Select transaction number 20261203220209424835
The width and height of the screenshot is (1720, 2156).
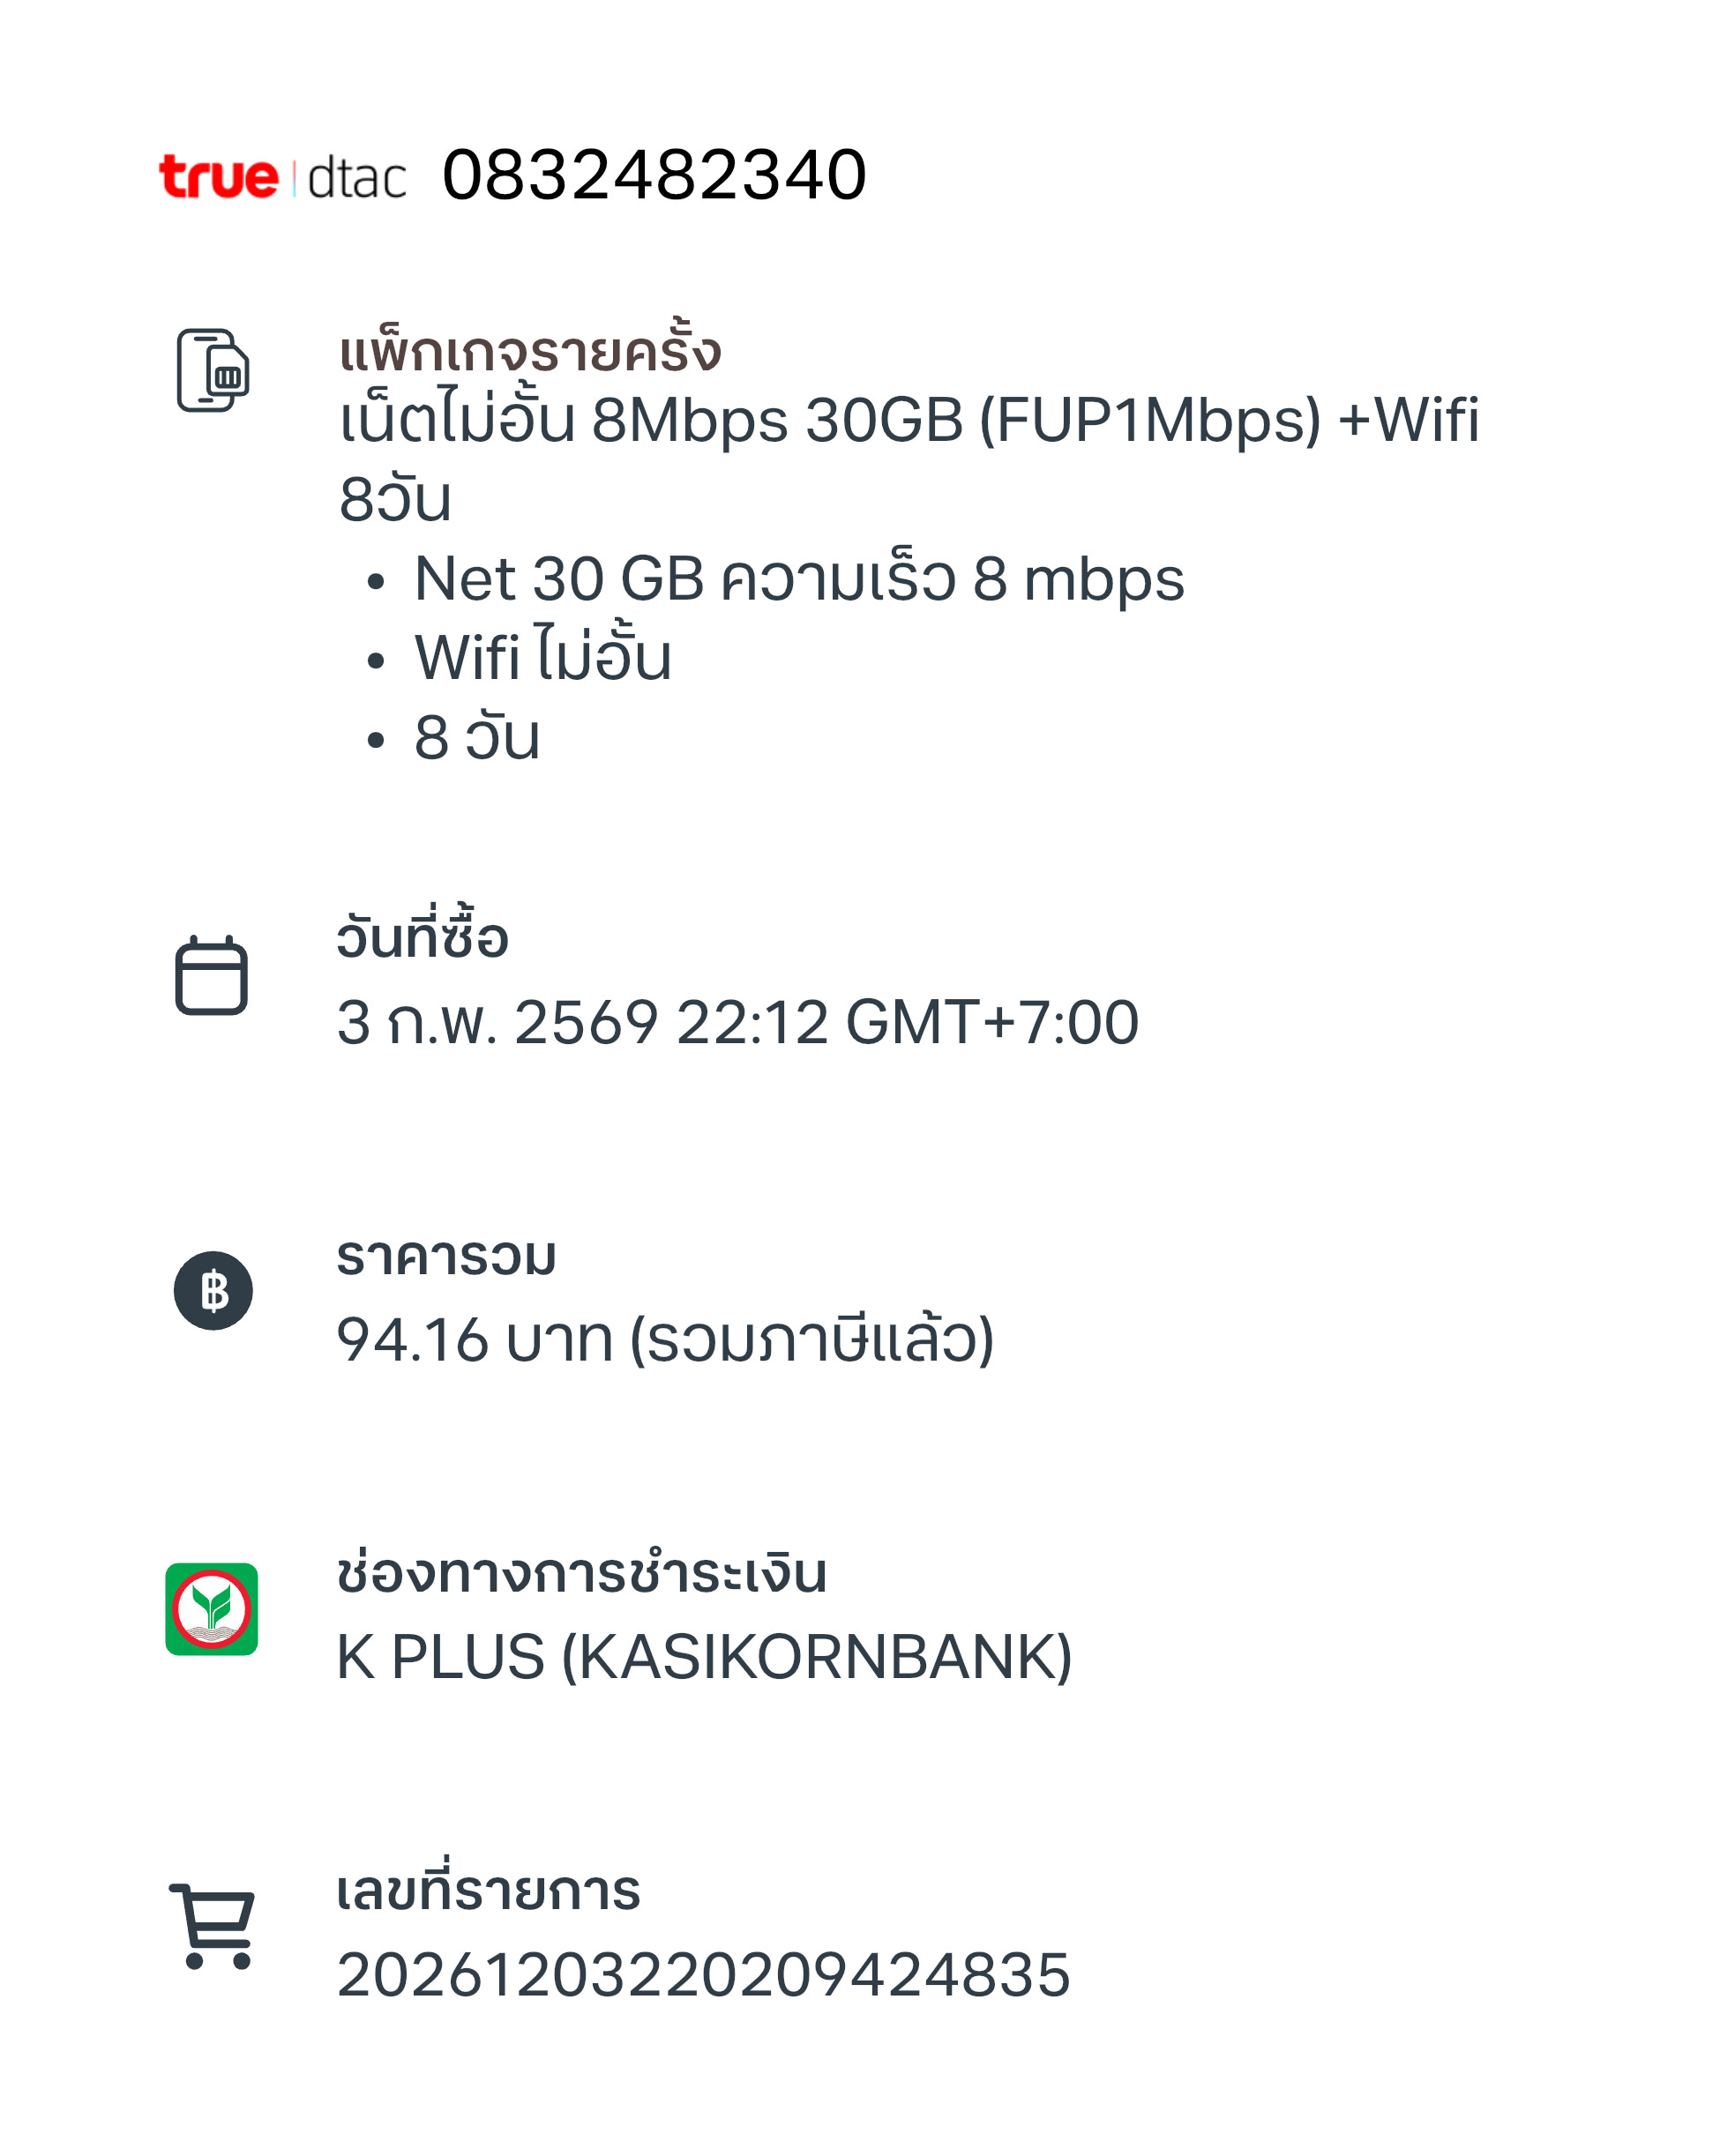pos(703,1974)
